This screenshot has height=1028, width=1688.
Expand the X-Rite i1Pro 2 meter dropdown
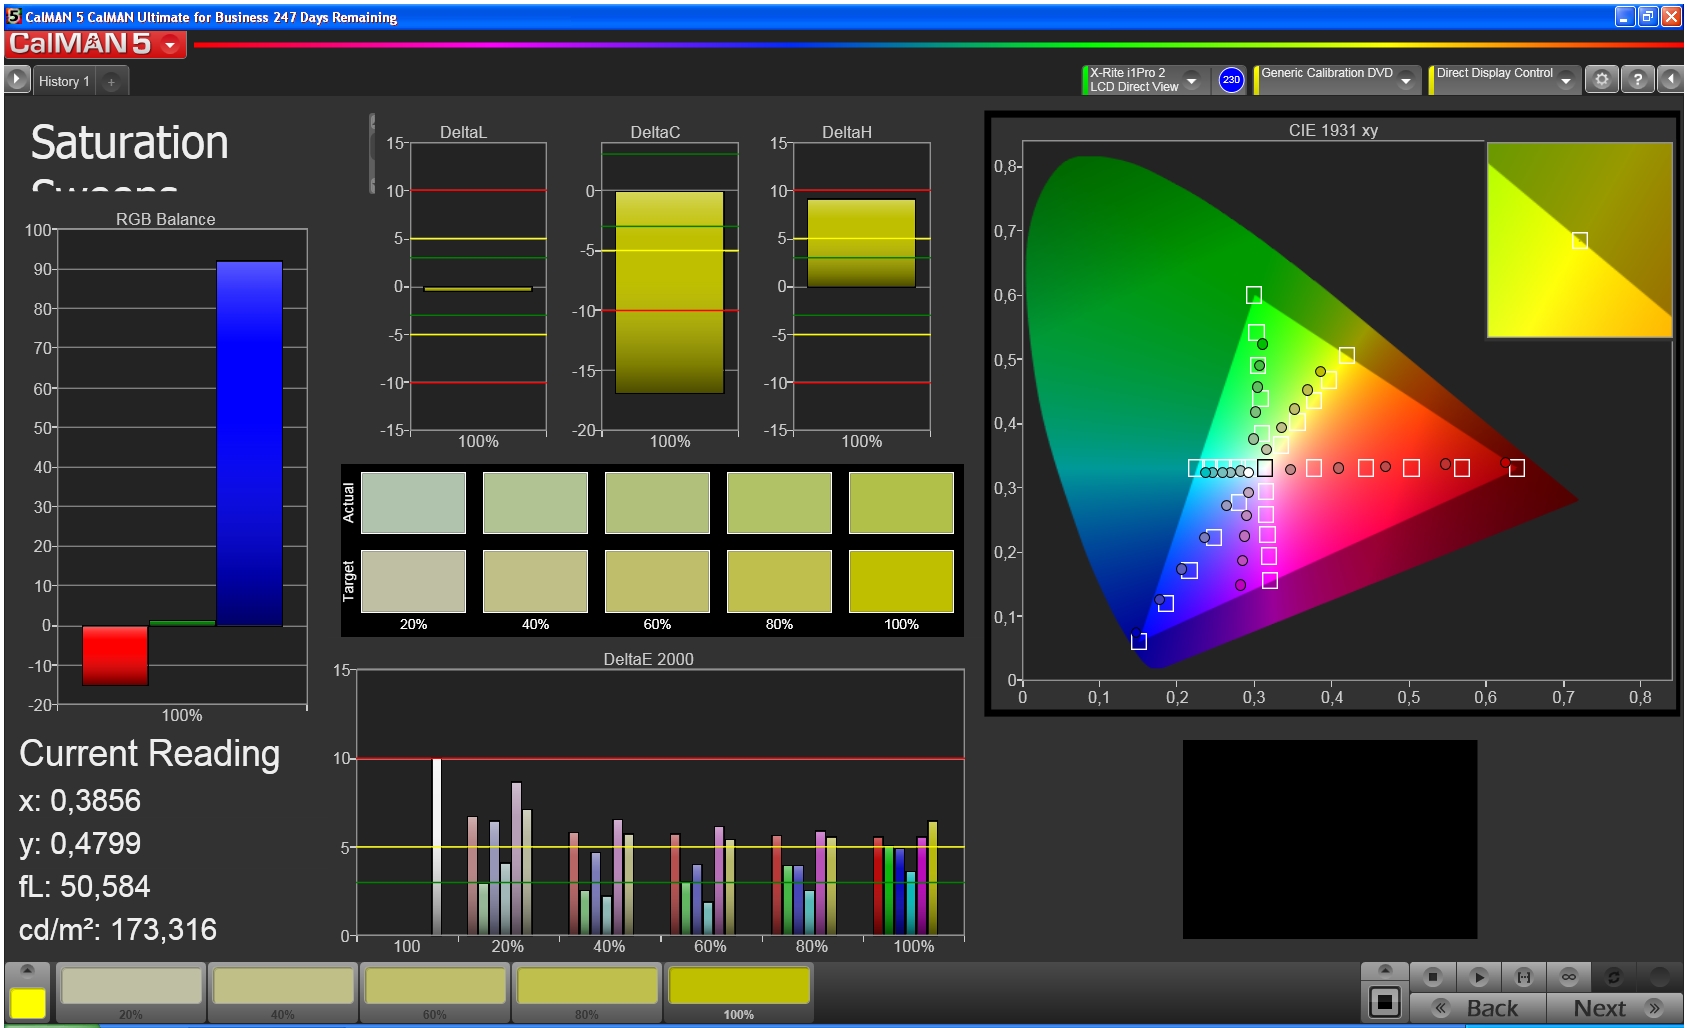point(1191,80)
